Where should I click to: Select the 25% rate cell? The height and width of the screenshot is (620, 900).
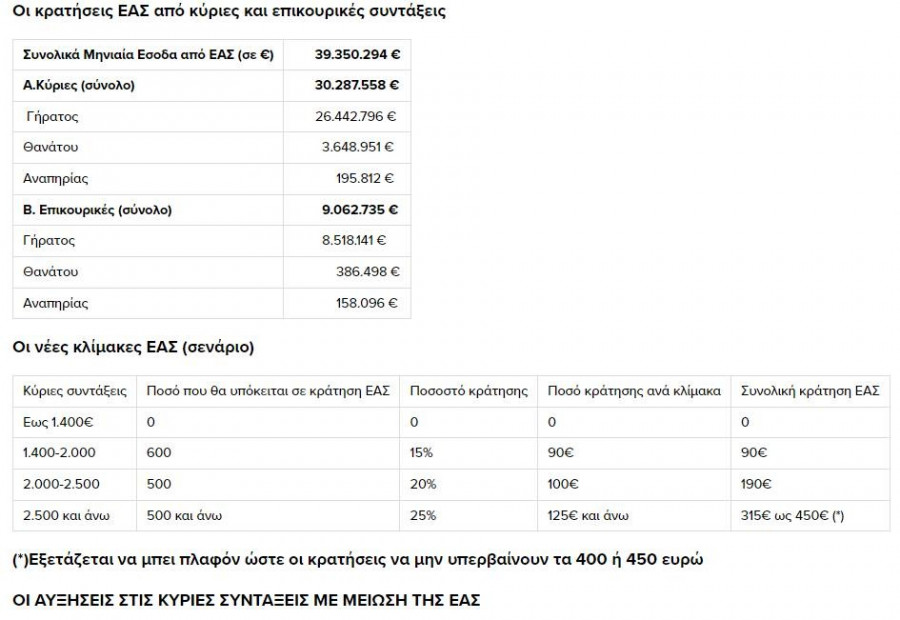(x=422, y=514)
